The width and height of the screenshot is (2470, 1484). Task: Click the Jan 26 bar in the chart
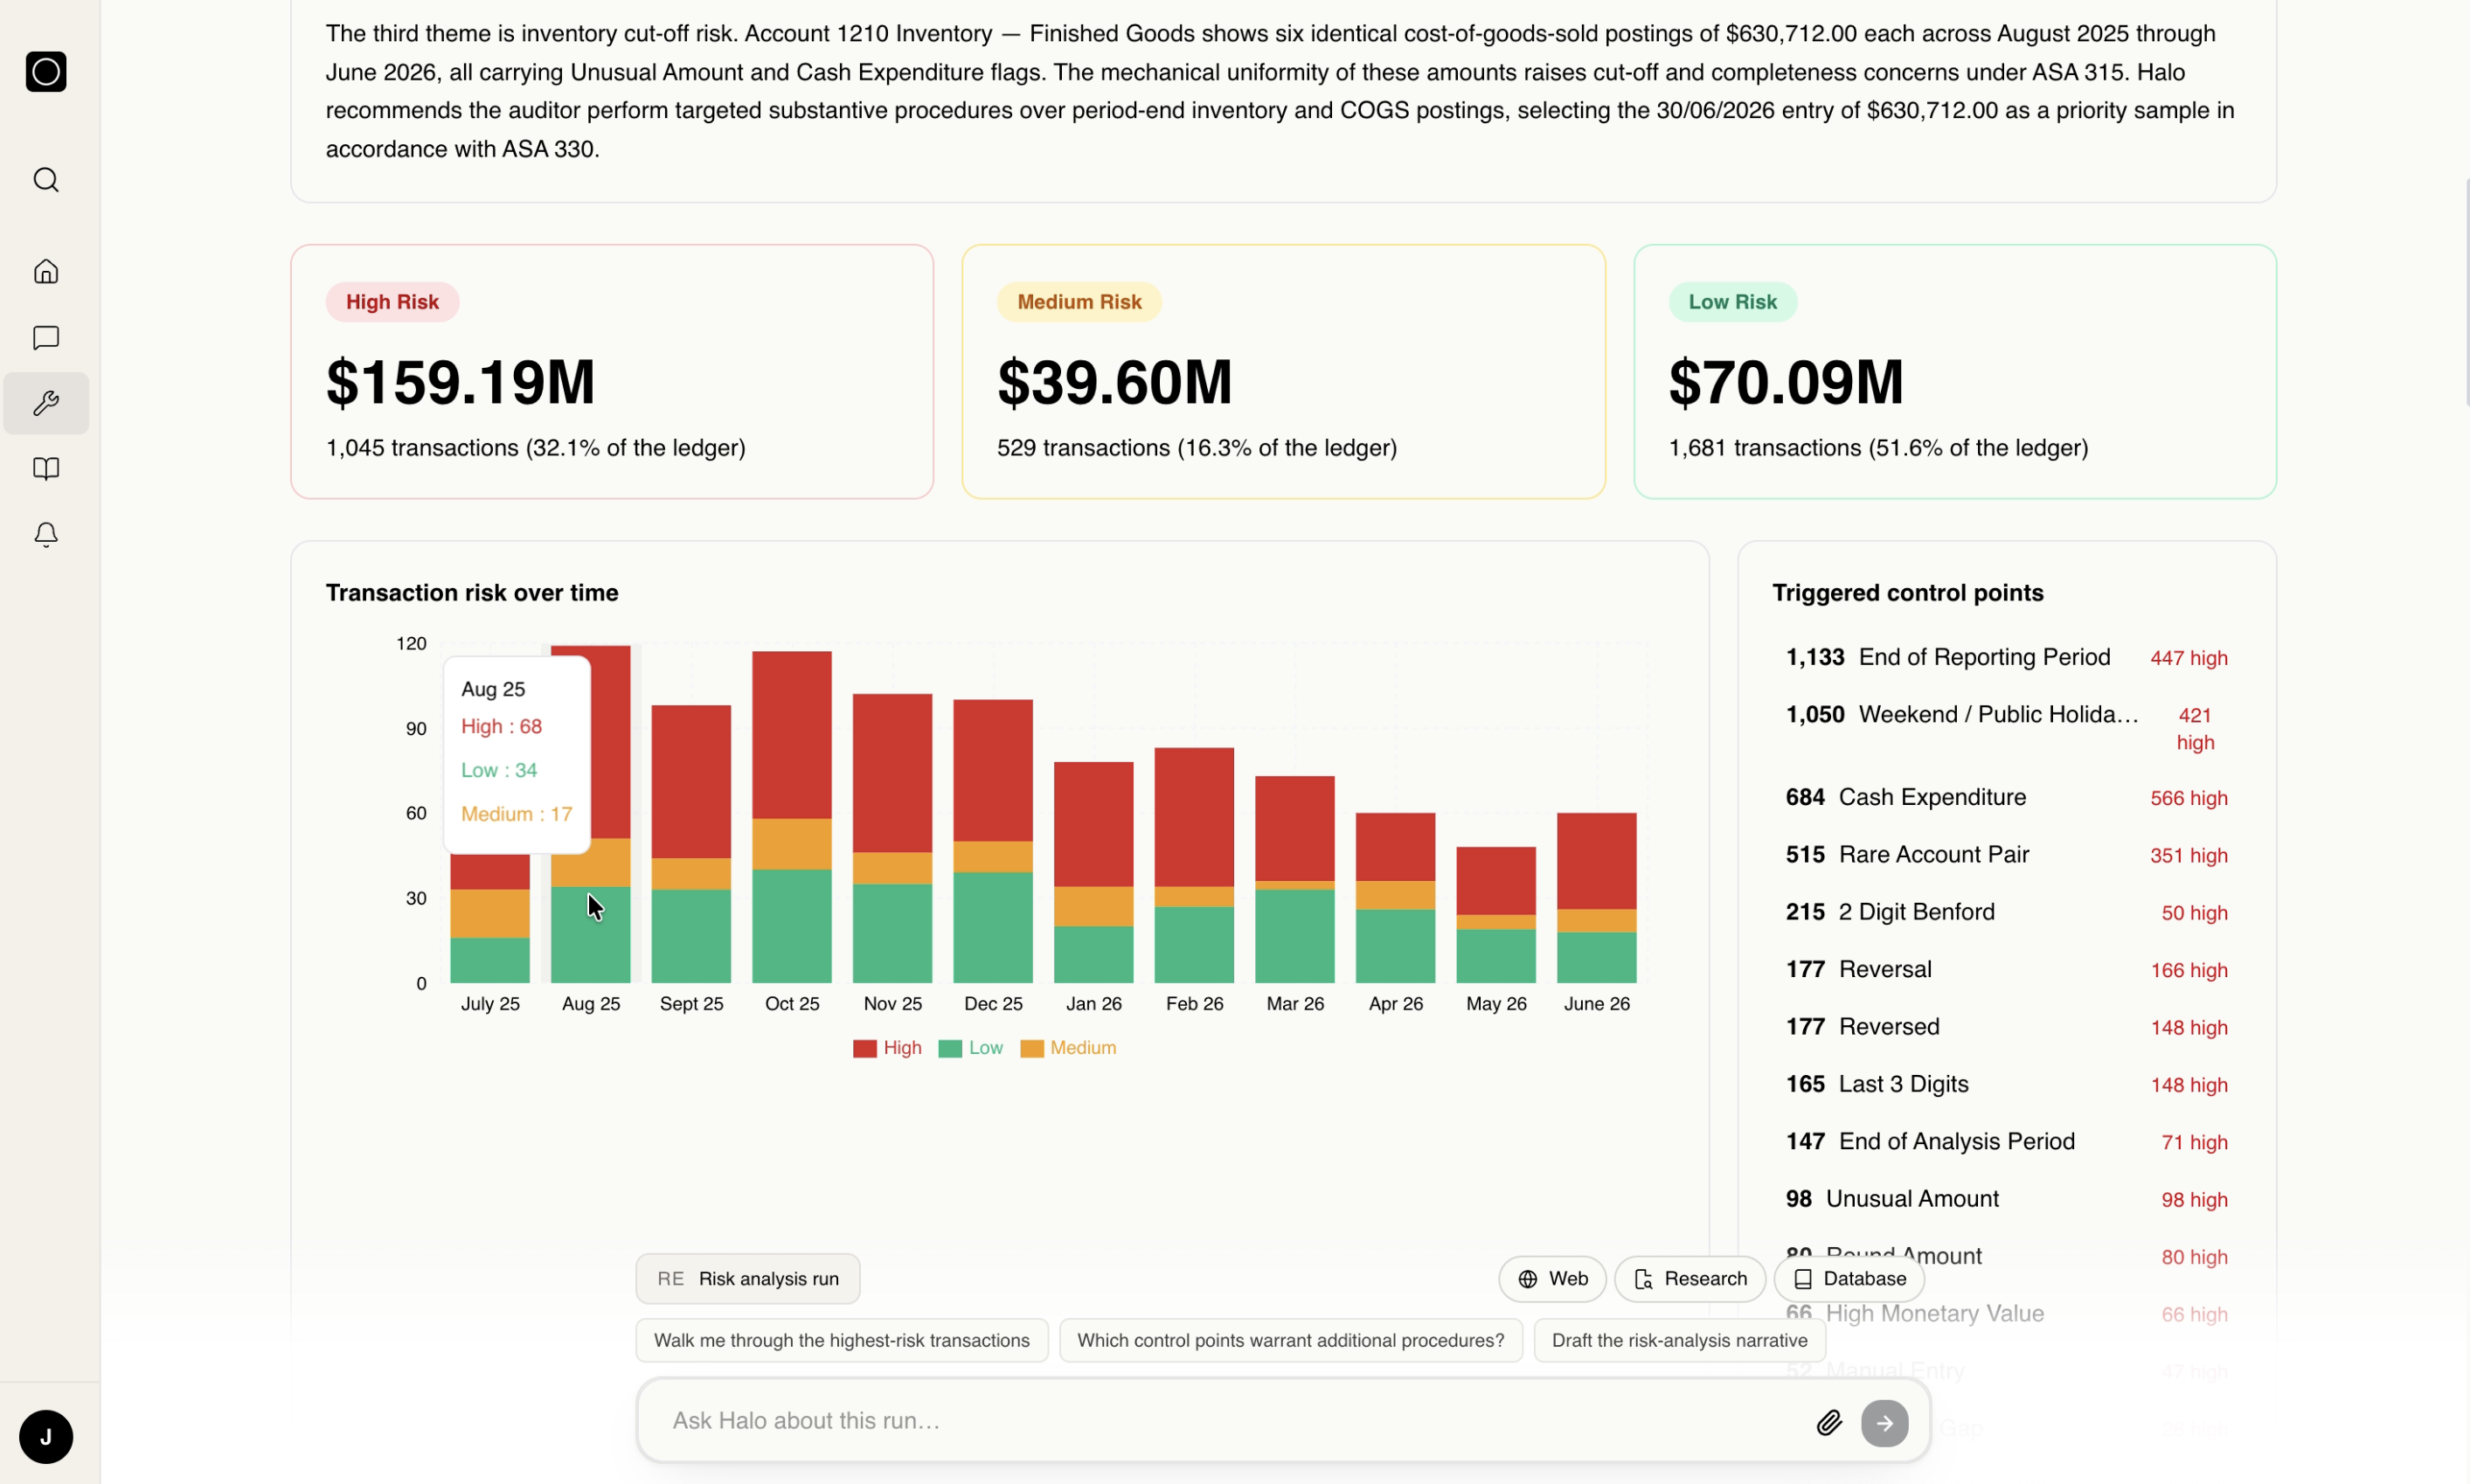pos(1094,873)
